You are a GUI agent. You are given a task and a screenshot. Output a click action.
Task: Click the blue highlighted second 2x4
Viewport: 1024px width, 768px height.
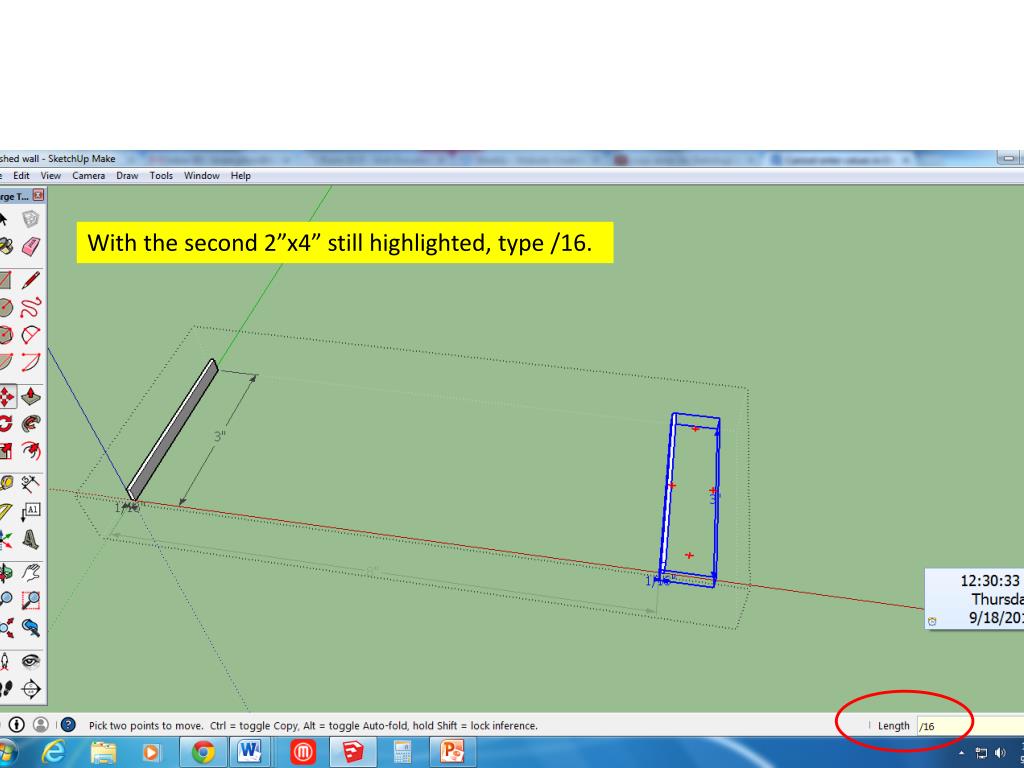(691, 500)
